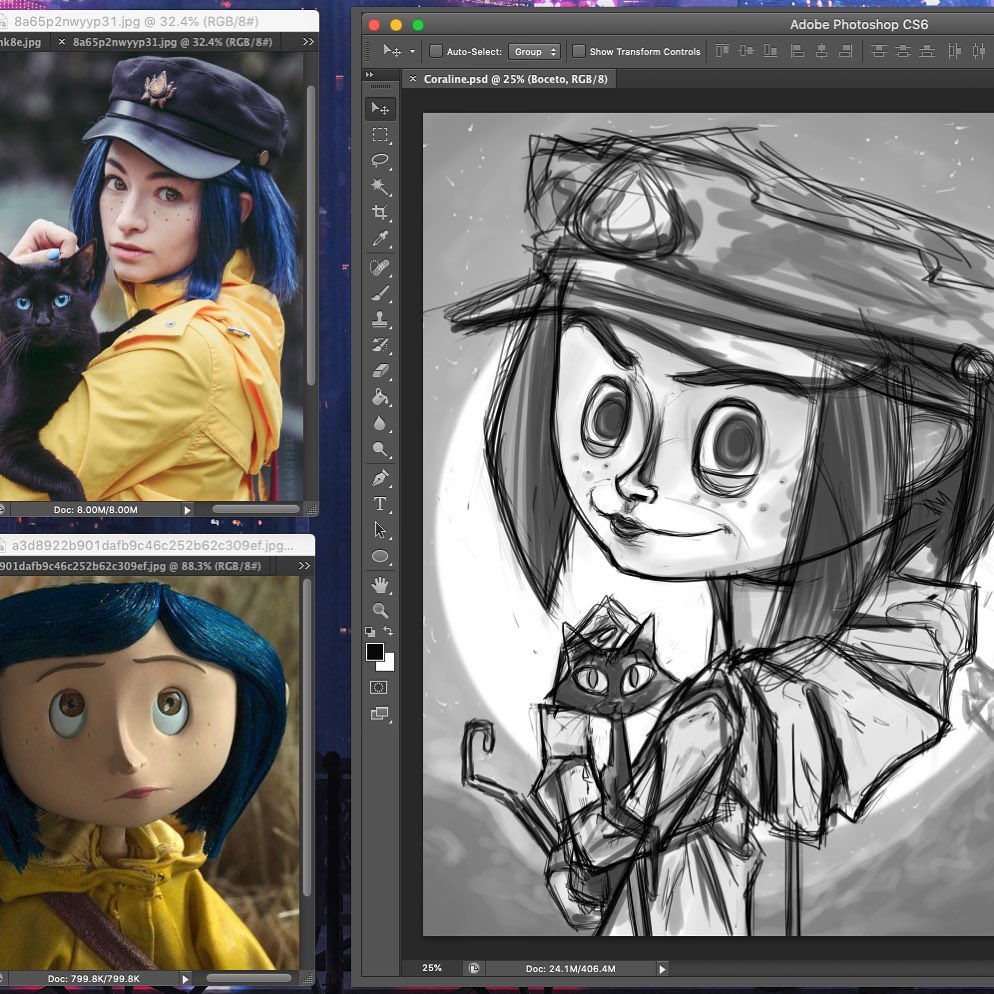This screenshot has width=994, height=994.
Task: Select the Hand tool
Action: (x=380, y=584)
